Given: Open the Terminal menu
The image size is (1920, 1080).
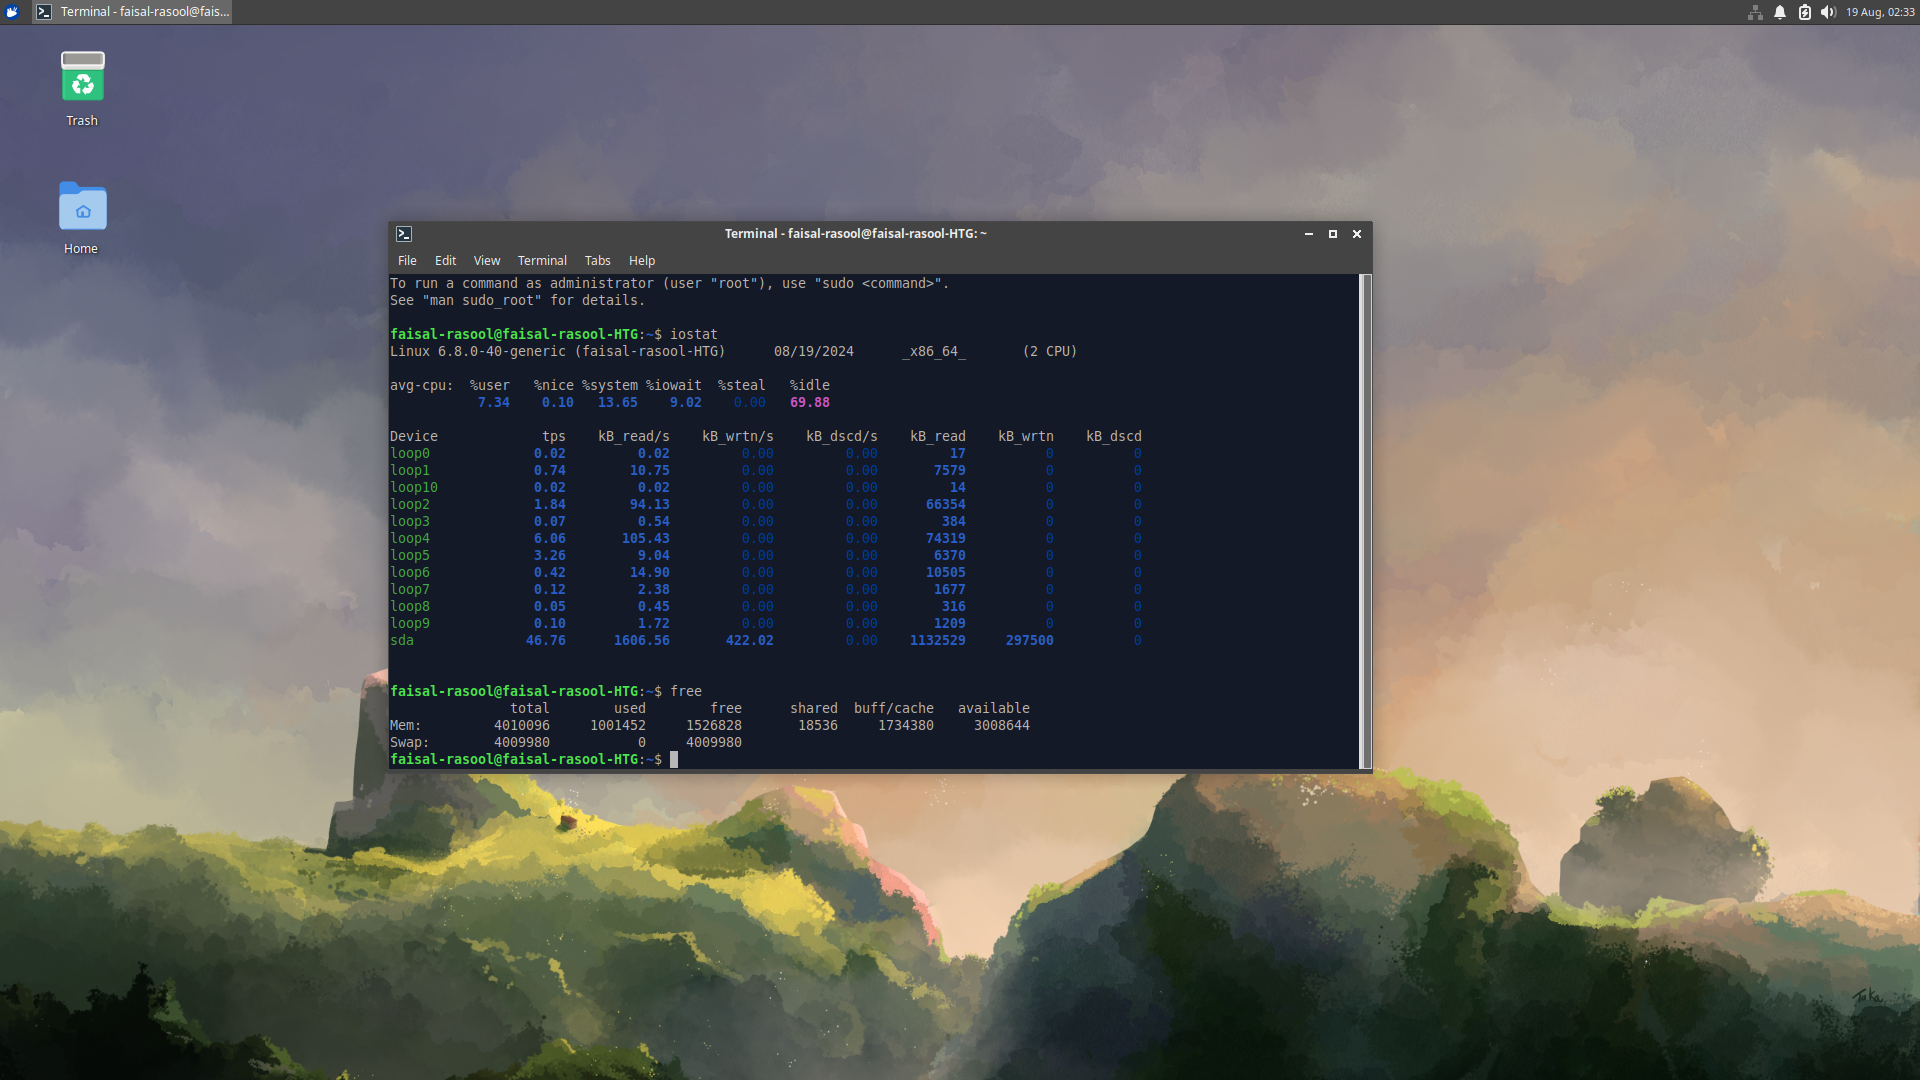Looking at the screenshot, I should point(542,260).
